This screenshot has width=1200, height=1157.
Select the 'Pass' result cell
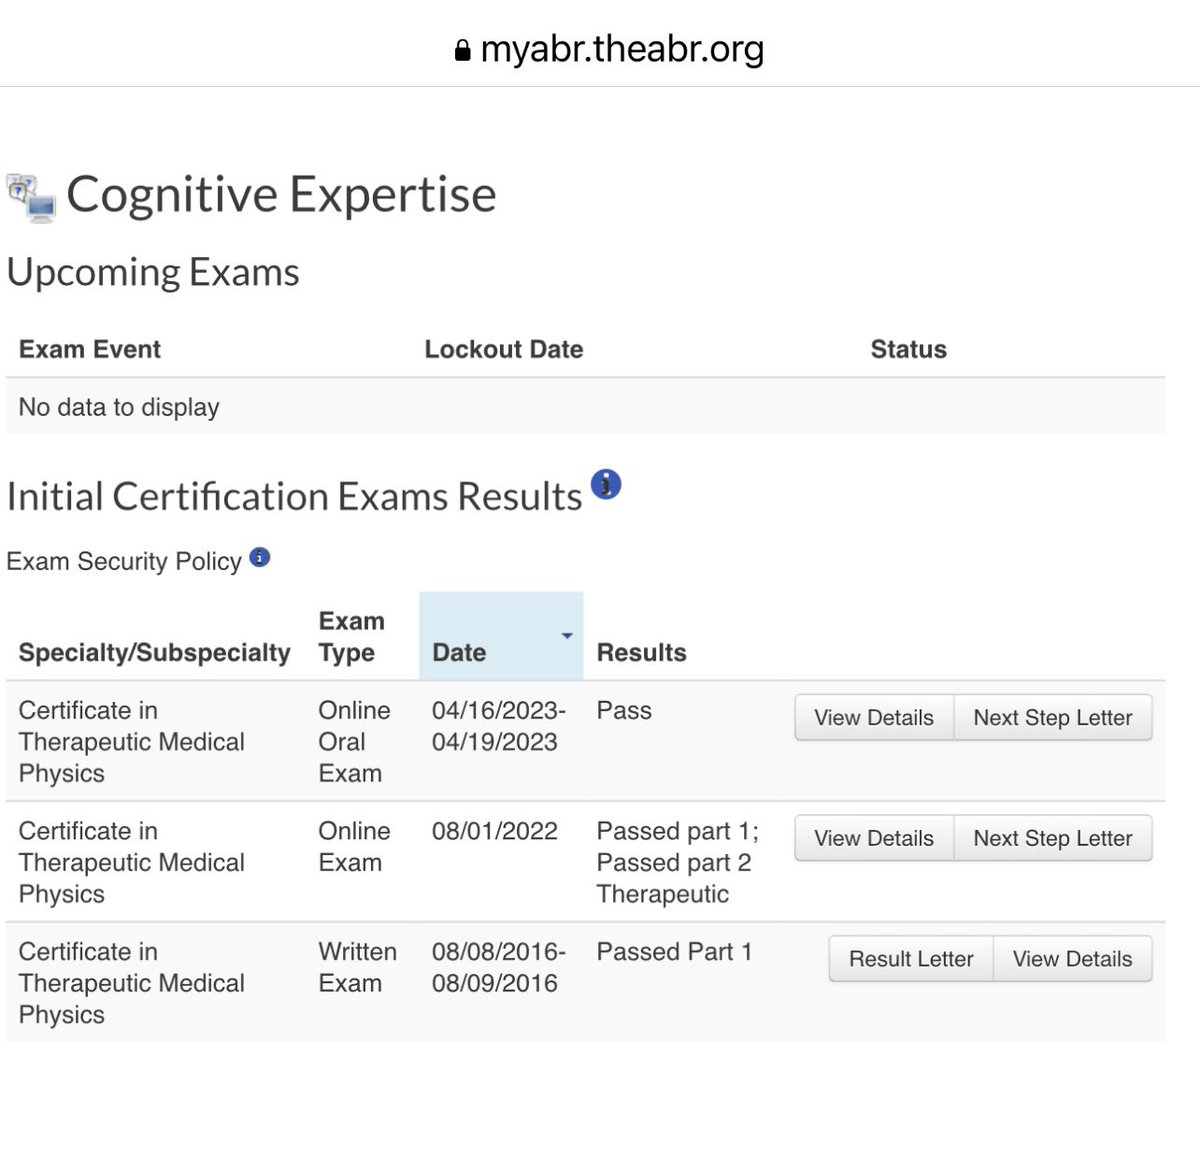tap(624, 711)
